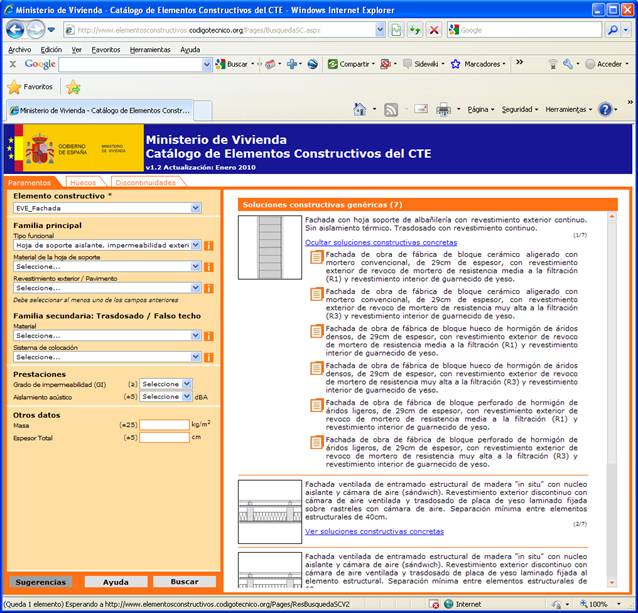Open the Elemento constructivo EVE_Fachada dropdown
Viewport: 638px width, 613px height.
coord(107,208)
